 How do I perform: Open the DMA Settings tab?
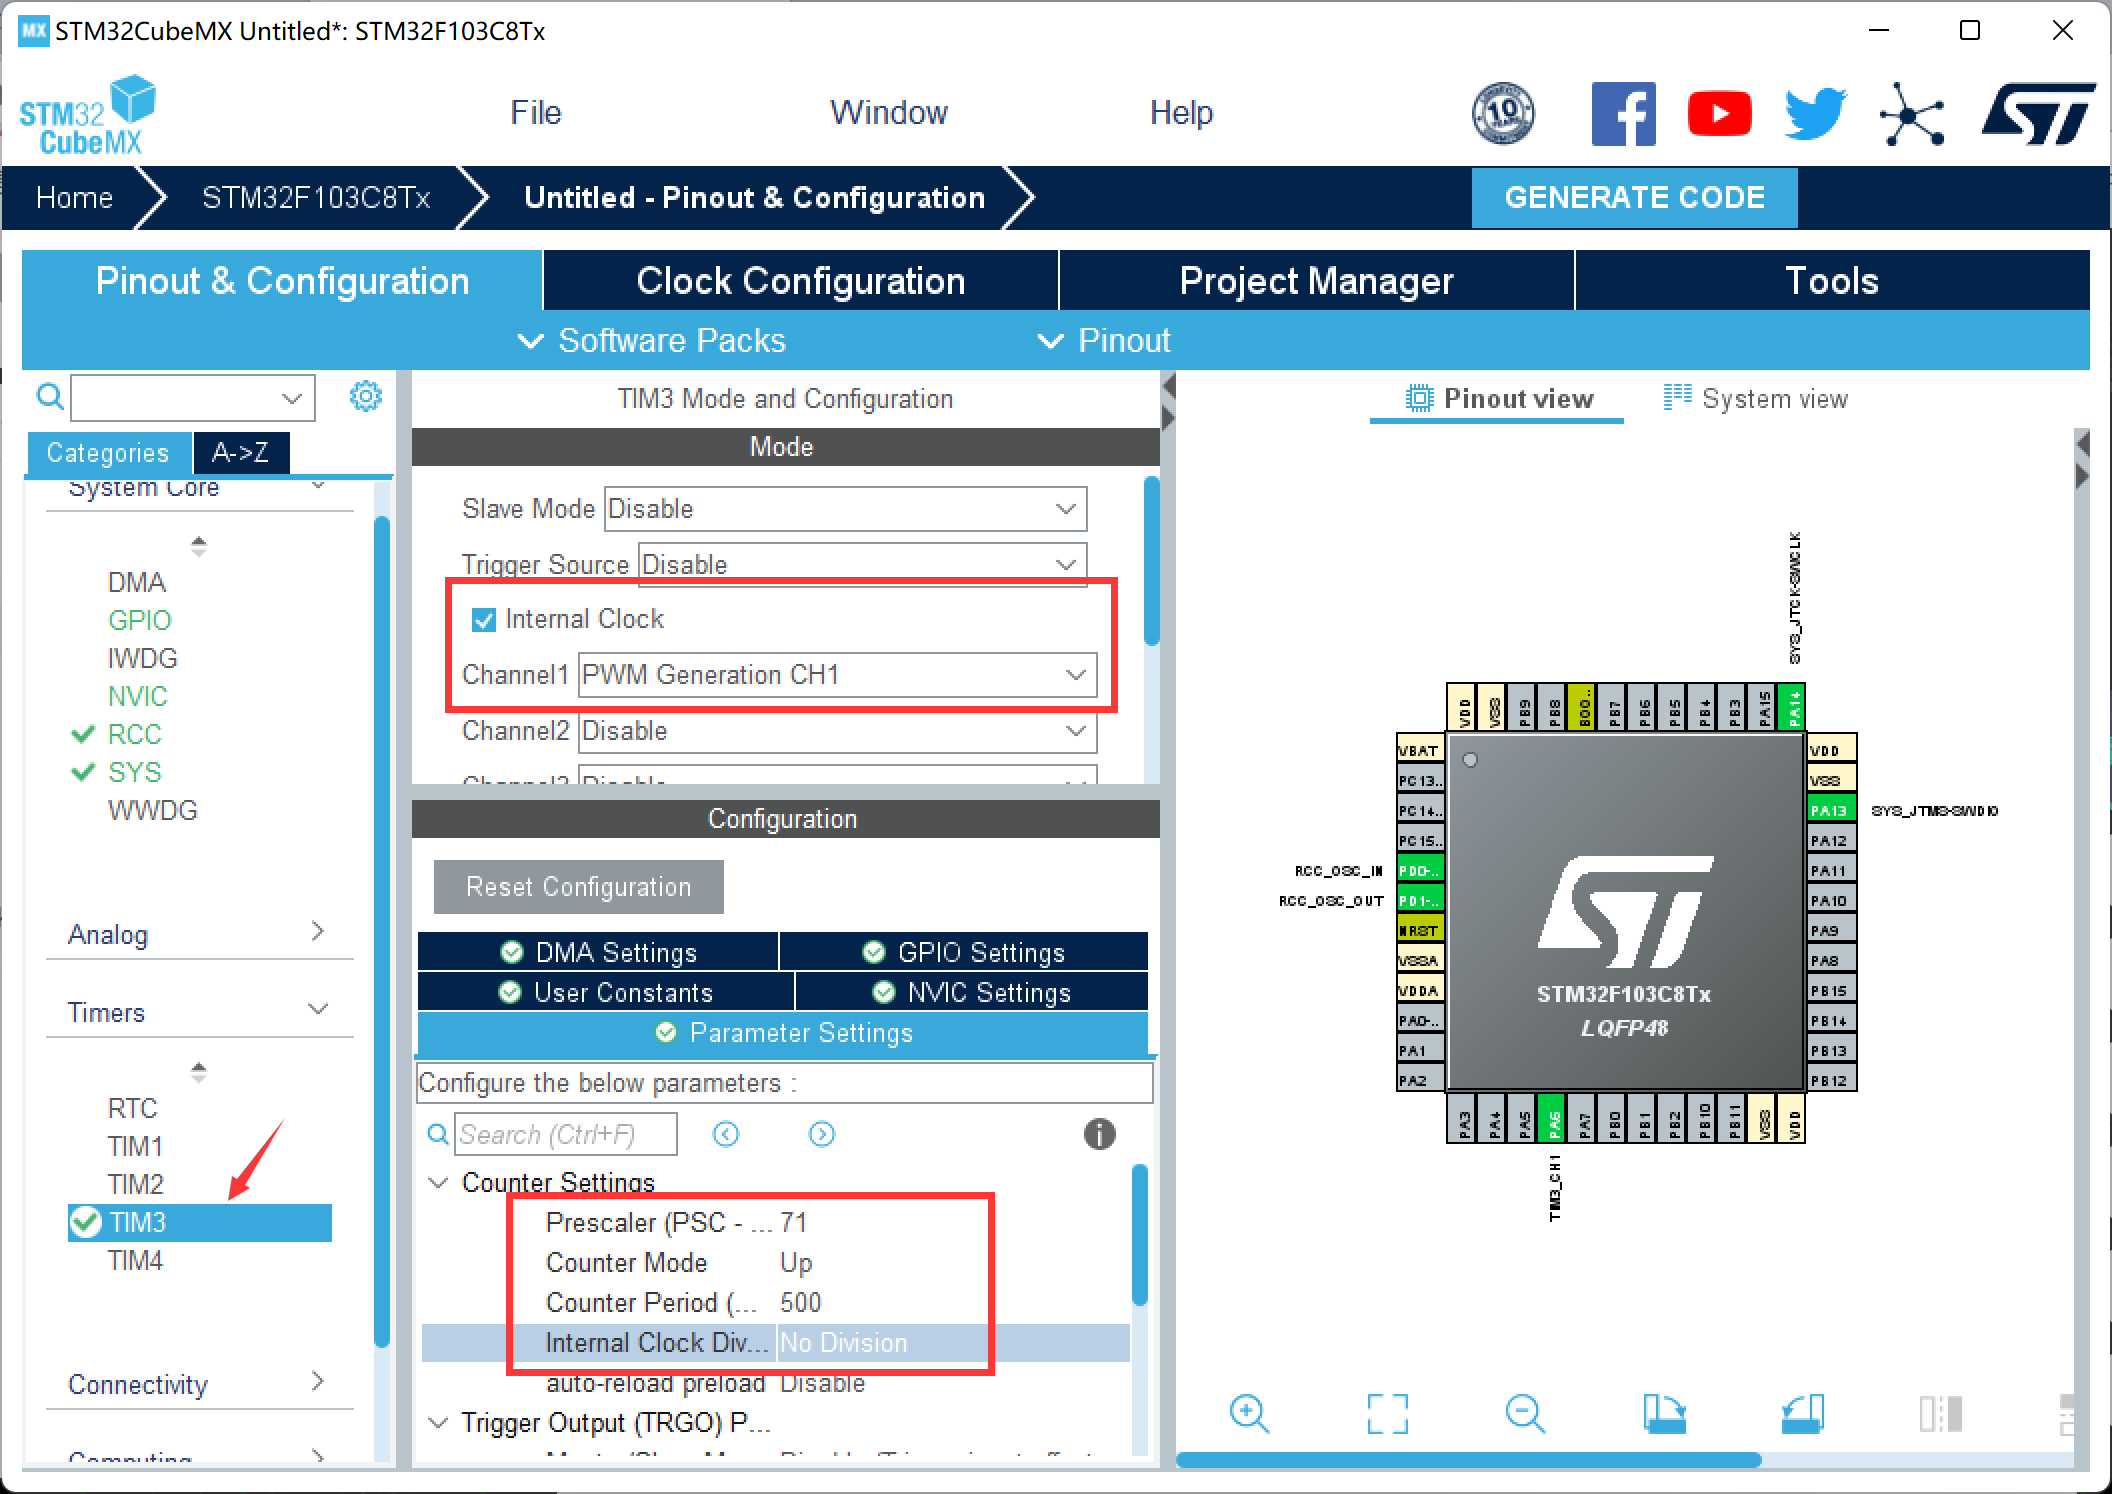pos(598,952)
